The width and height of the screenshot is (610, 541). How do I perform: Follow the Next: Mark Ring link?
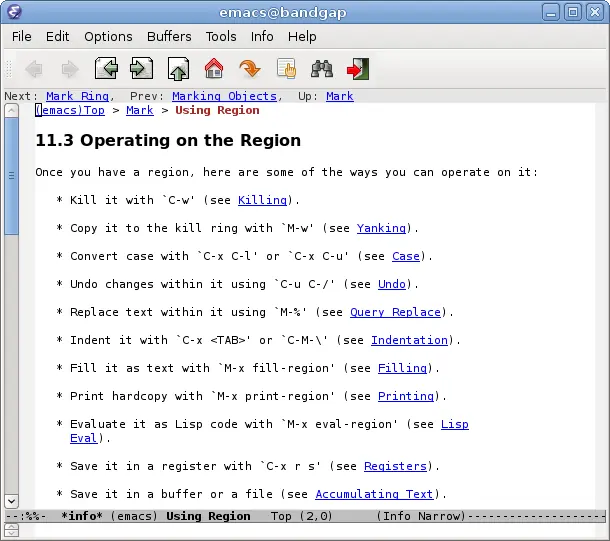[x=77, y=96]
